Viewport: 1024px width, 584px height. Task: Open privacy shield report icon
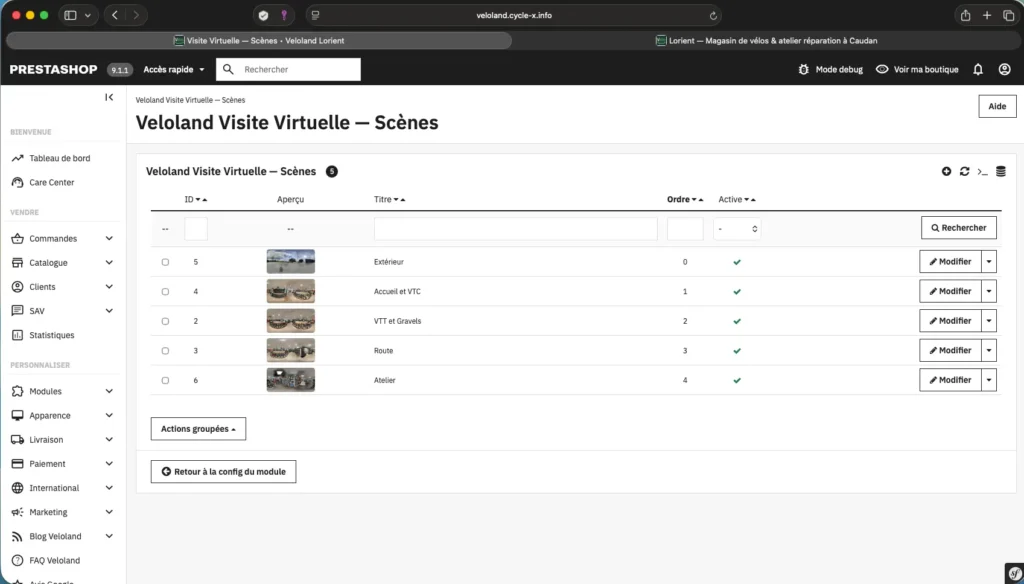tap(263, 16)
